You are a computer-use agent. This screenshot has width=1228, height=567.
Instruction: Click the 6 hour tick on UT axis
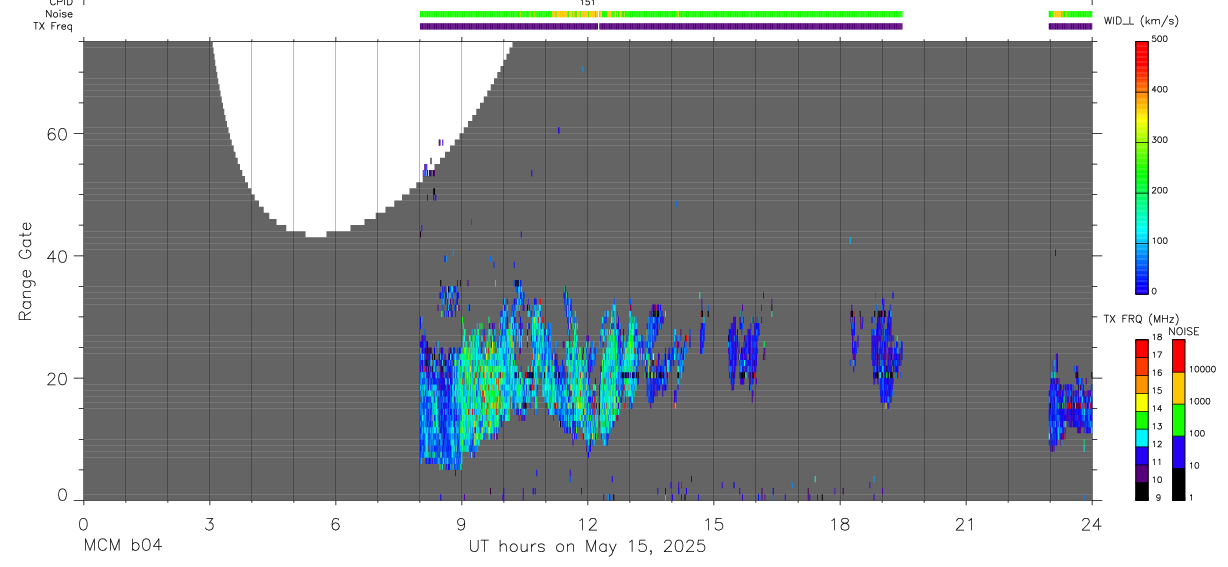[x=335, y=523]
